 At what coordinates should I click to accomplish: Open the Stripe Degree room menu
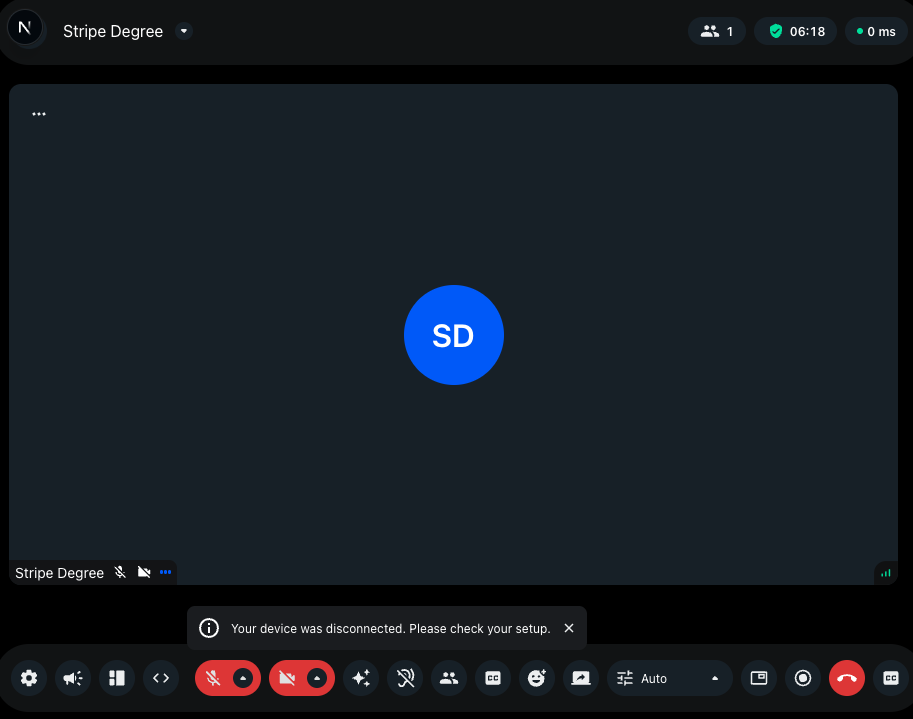(184, 31)
